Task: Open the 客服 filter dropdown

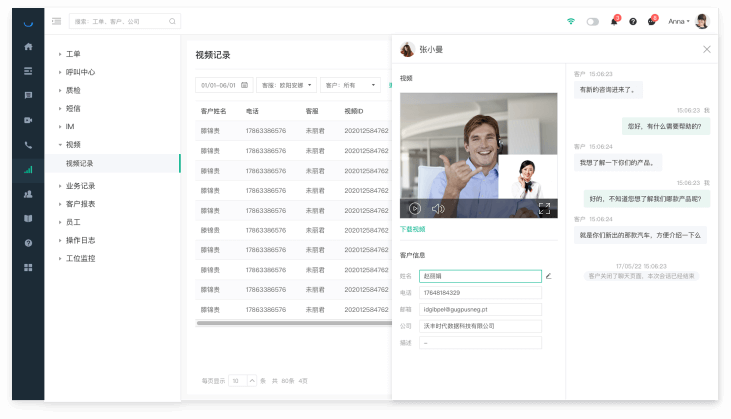Action: (286, 86)
